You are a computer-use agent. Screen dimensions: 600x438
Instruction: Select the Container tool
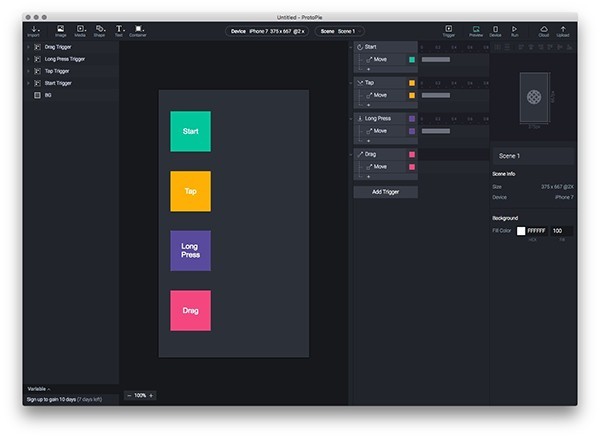click(x=138, y=30)
